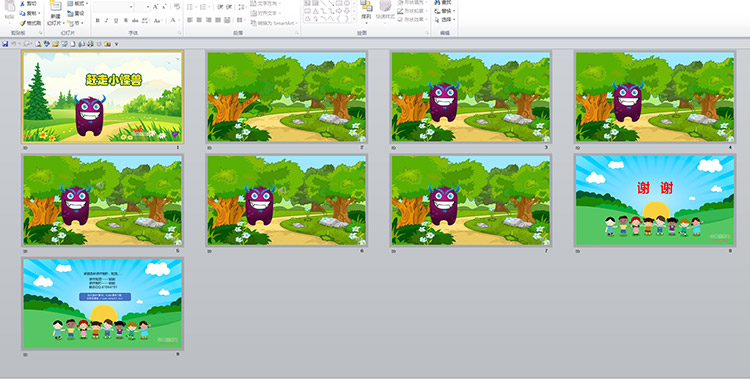Viewport: 750px width, 379px height.
Task: Expand the Select dropdown in editing group
Action: click(x=445, y=20)
